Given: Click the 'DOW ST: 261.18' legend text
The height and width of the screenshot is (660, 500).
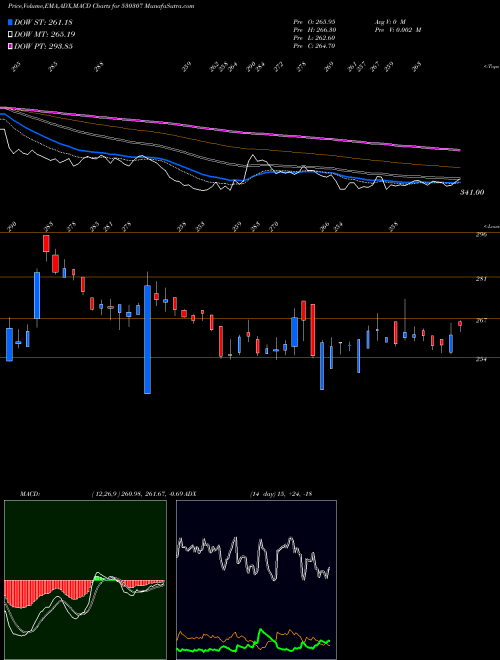Looking at the screenshot, I should tap(43, 22).
